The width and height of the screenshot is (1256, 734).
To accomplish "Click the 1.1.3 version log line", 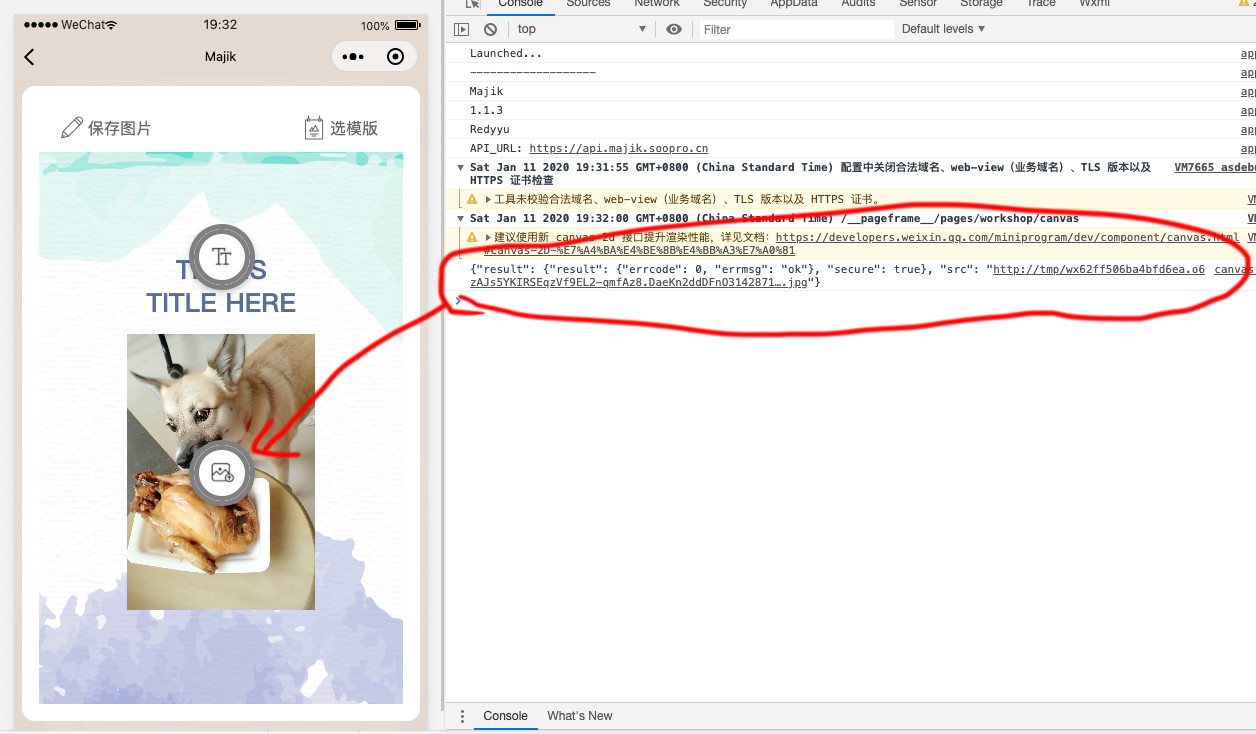I will [x=486, y=111].
